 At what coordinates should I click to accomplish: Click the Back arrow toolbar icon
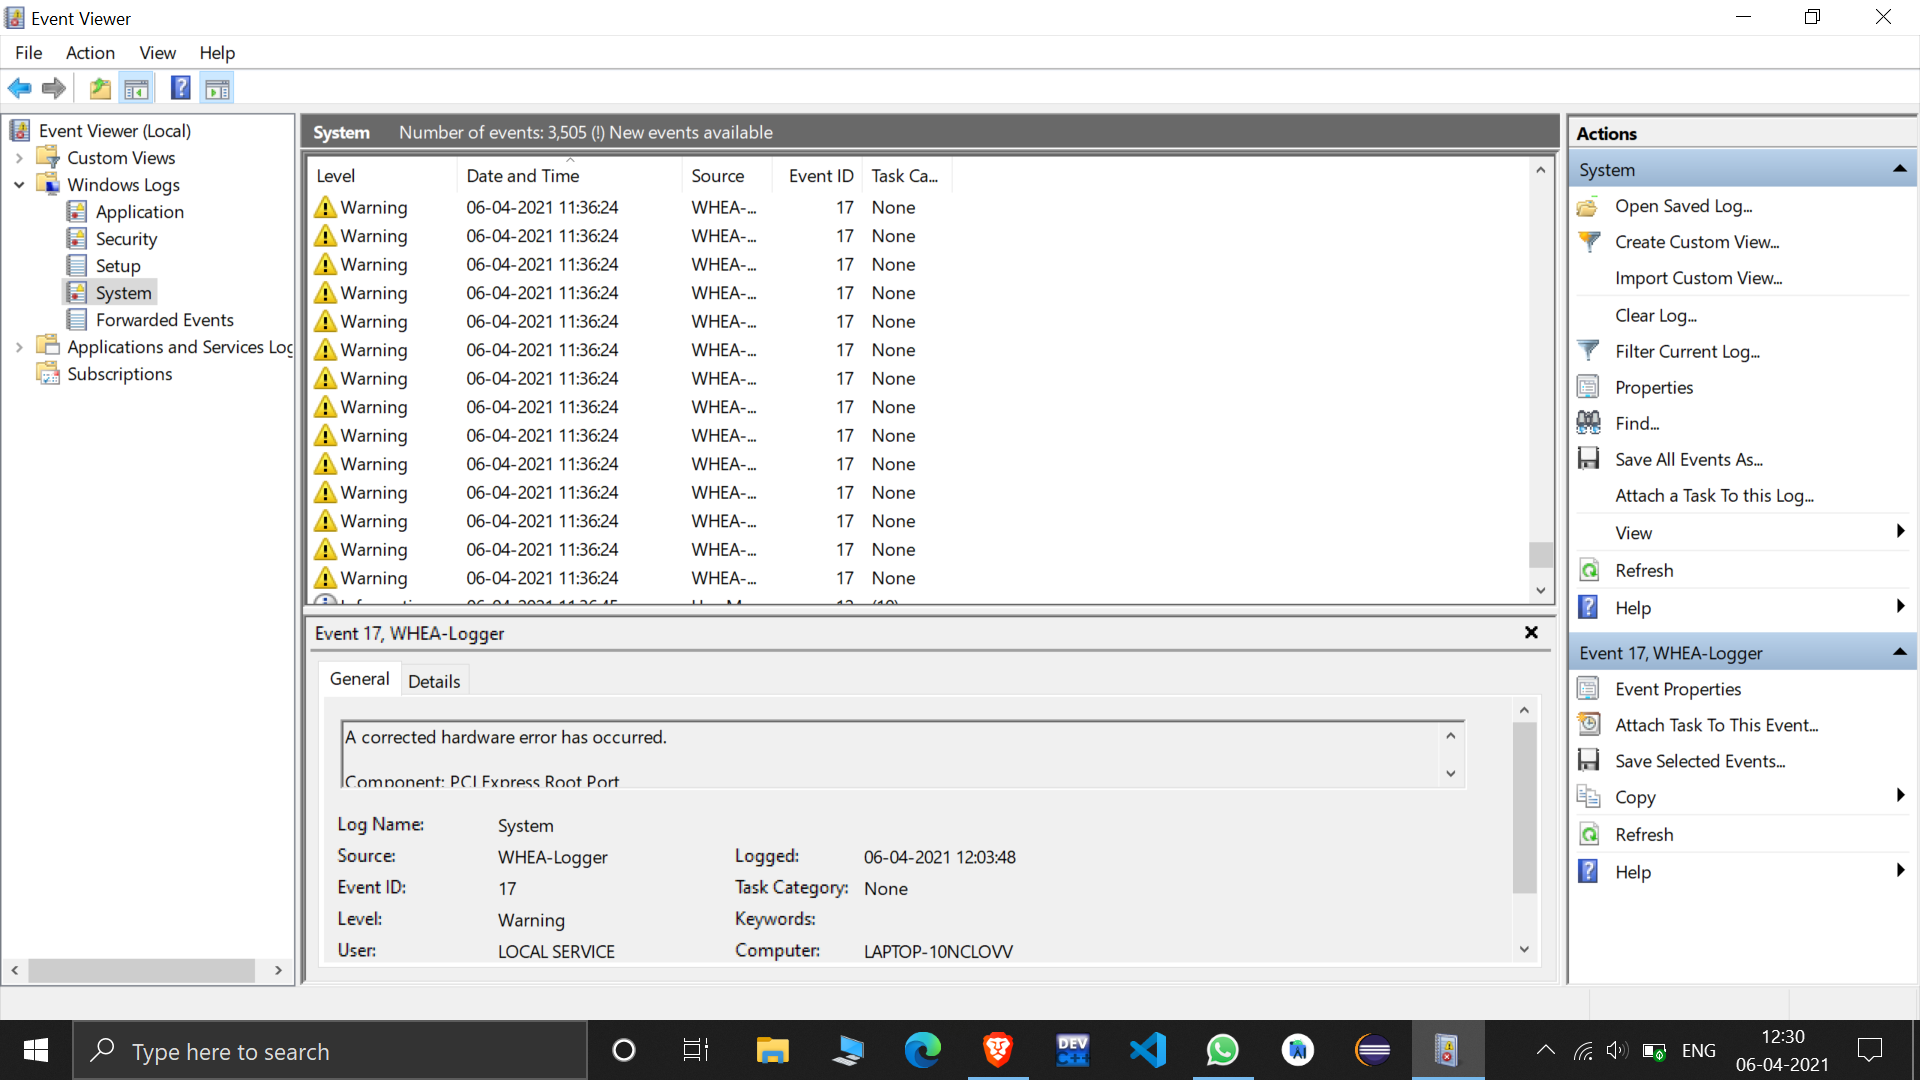[x=19, y=88]
